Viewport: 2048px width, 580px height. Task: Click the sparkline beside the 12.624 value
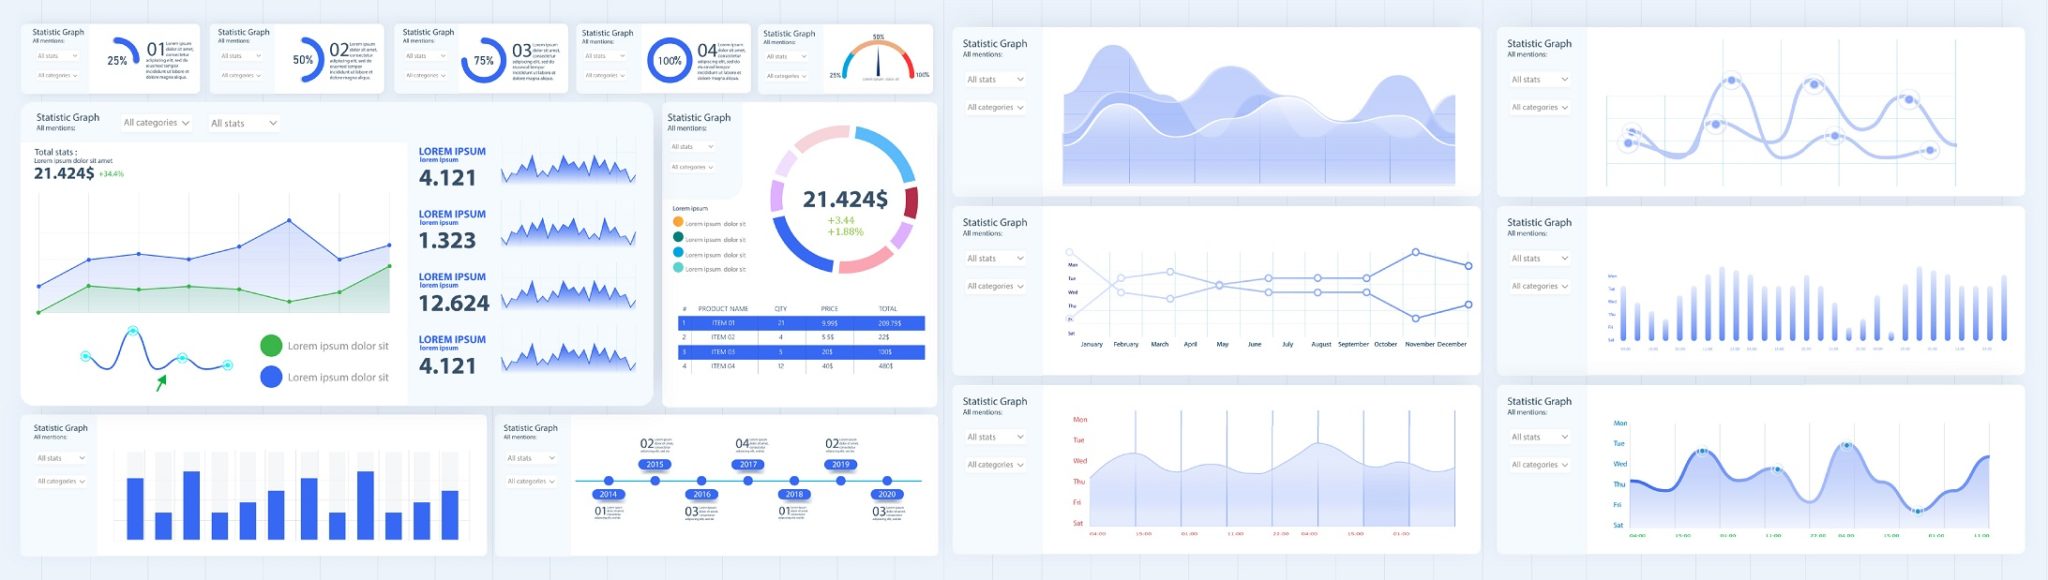(568, 294)
